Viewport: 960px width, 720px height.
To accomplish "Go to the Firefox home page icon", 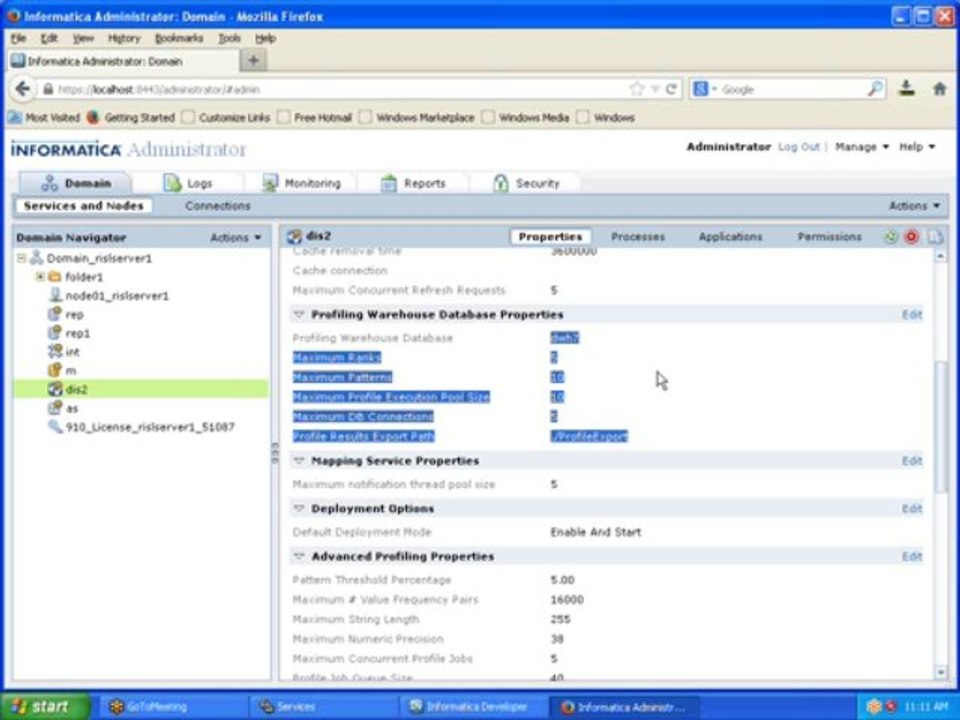I will (939, 89).
